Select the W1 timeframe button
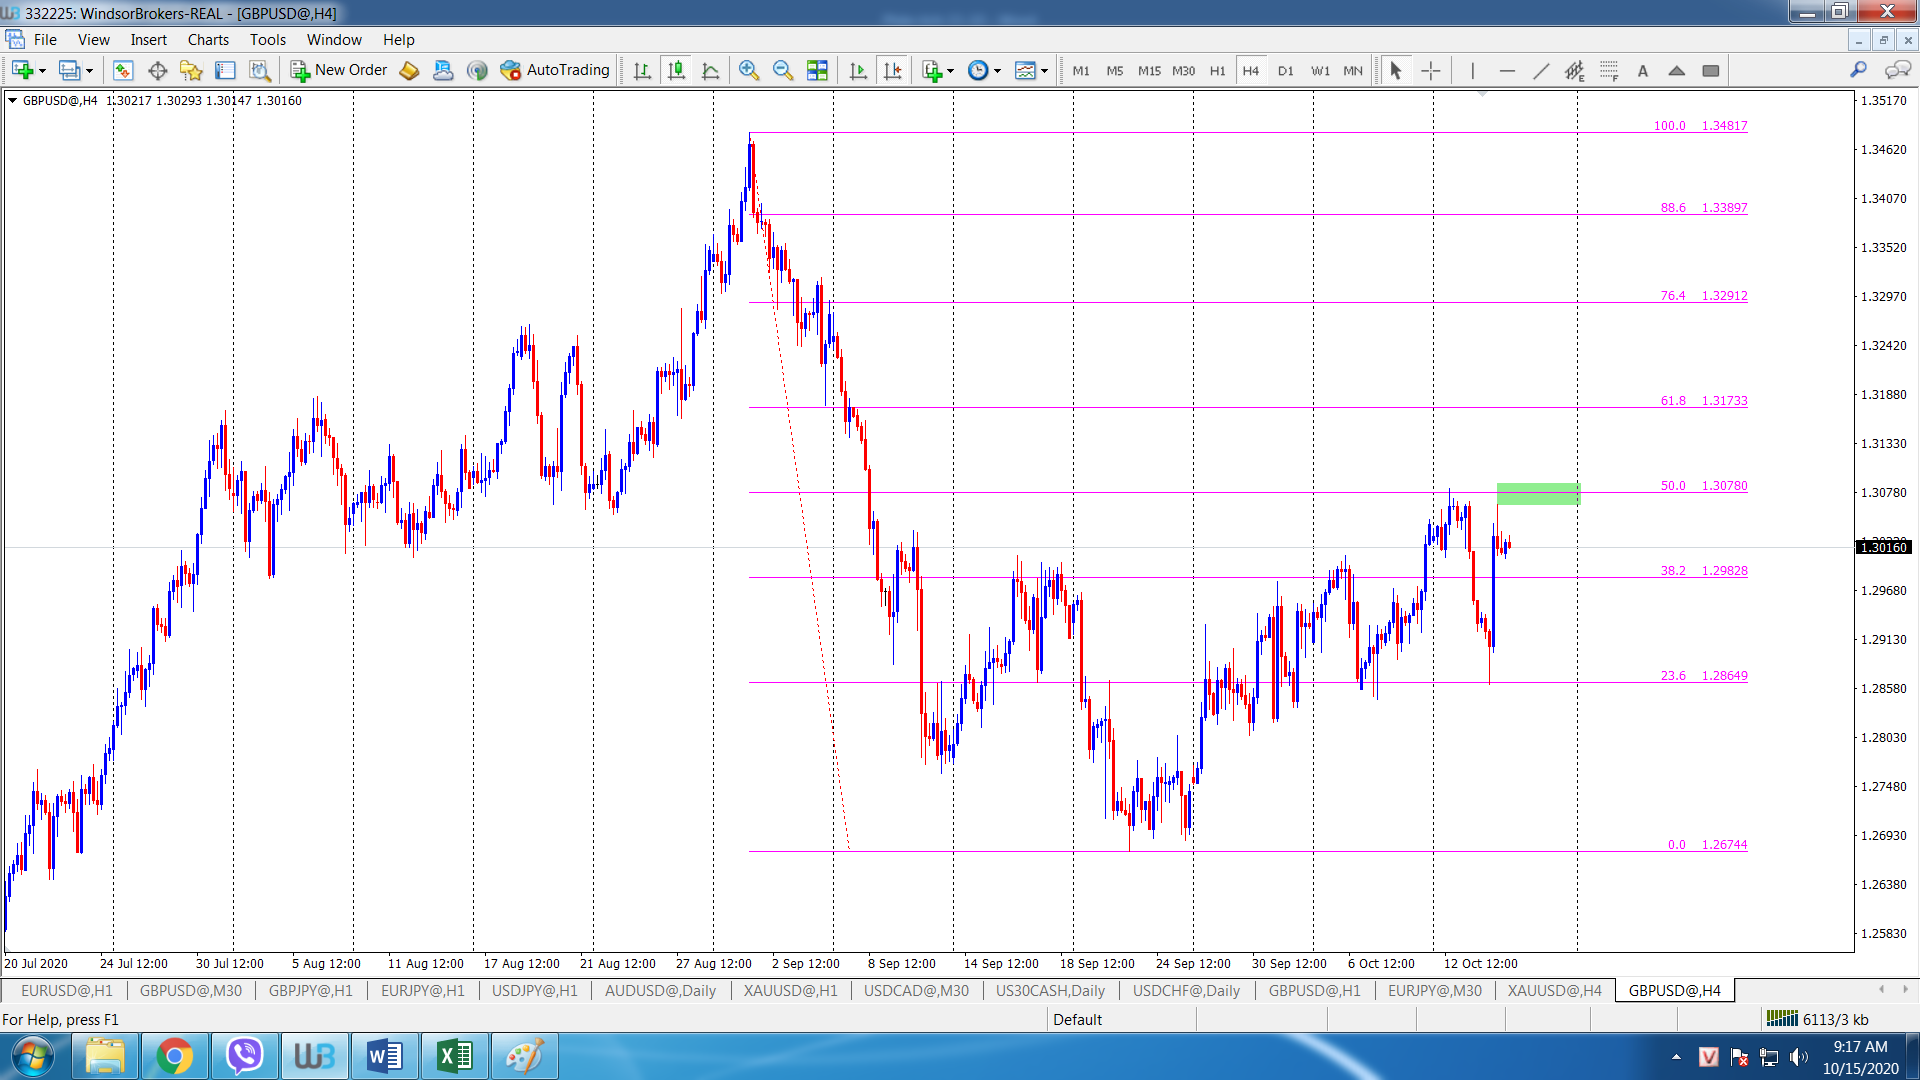The width and height of the screenshot is (1920, 1080). [x=1320, y=71]
